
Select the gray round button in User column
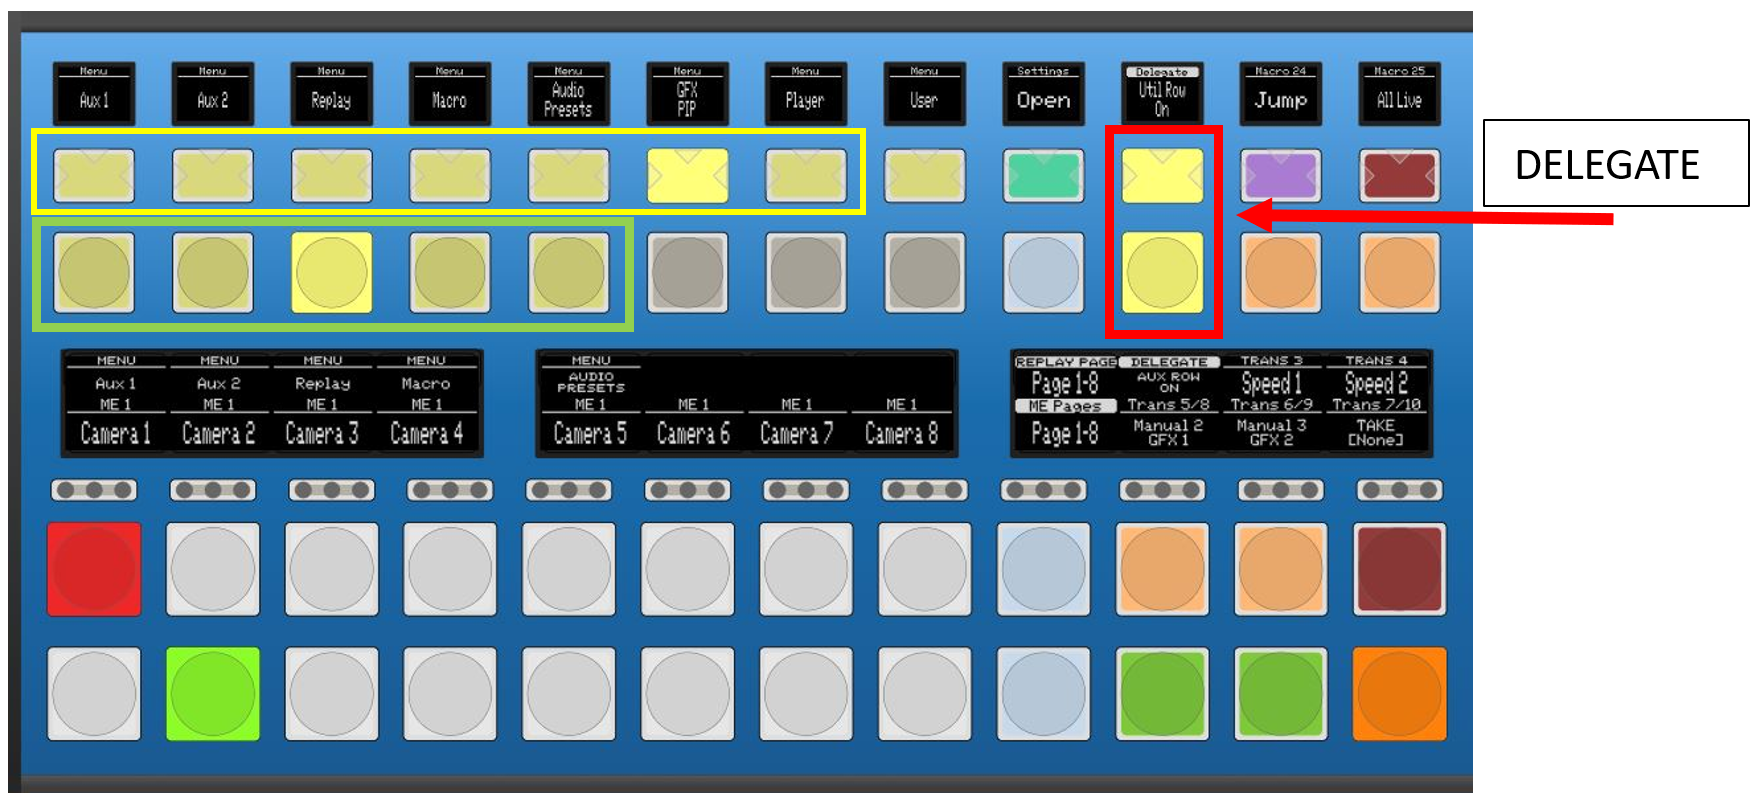pos(925,272)
